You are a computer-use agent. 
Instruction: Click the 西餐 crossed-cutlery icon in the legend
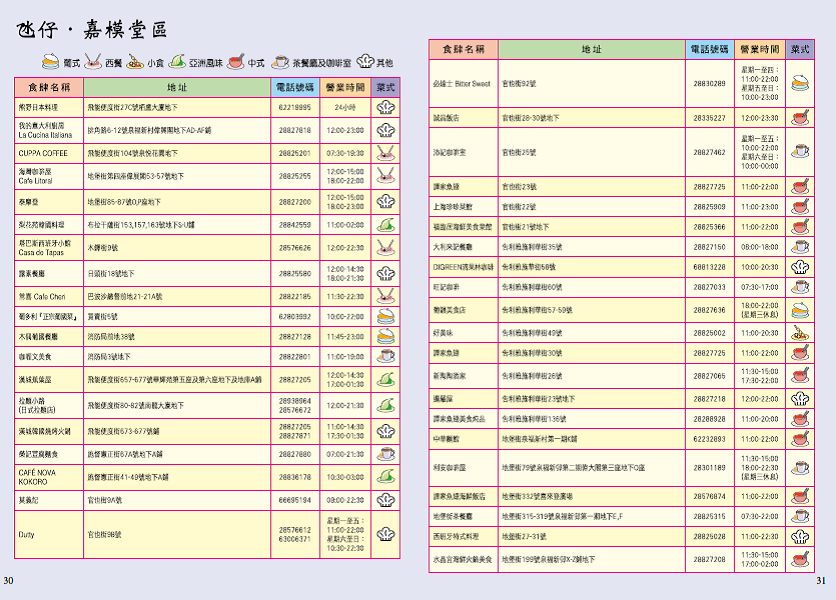(x=93, y=62)
